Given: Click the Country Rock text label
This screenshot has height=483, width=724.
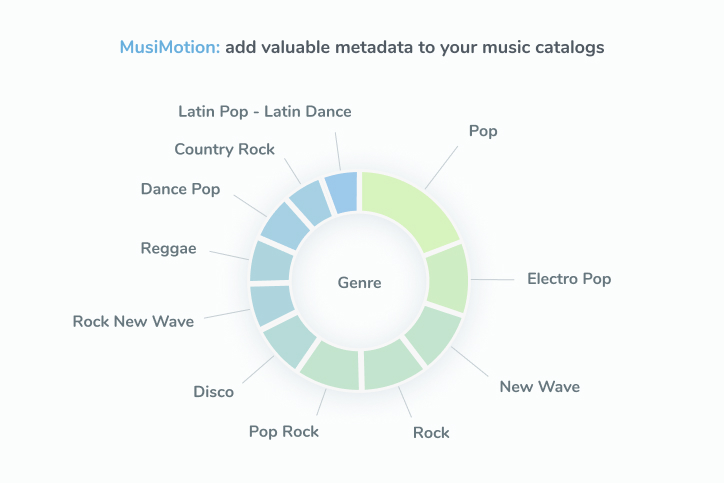Looking at the screenshot, I should click(x=224, y=149).
